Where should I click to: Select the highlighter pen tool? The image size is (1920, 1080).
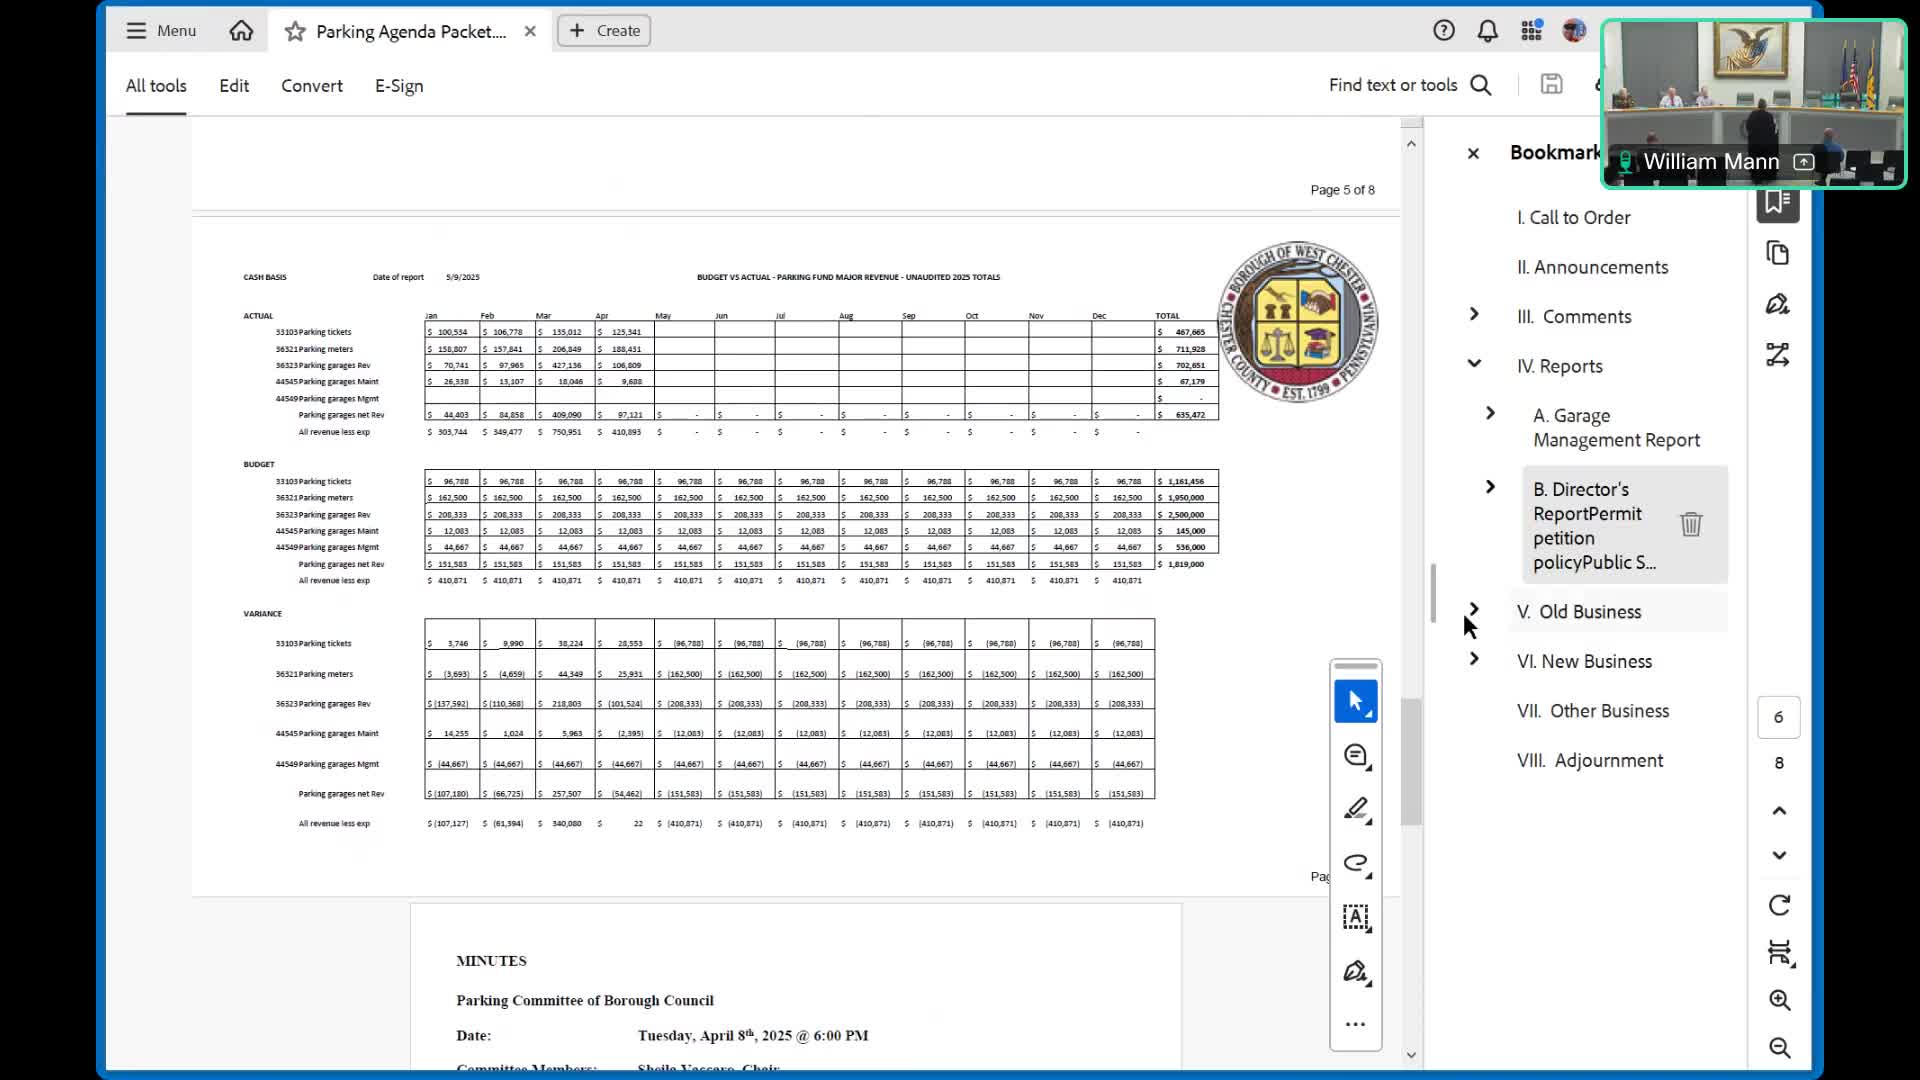1356,809
